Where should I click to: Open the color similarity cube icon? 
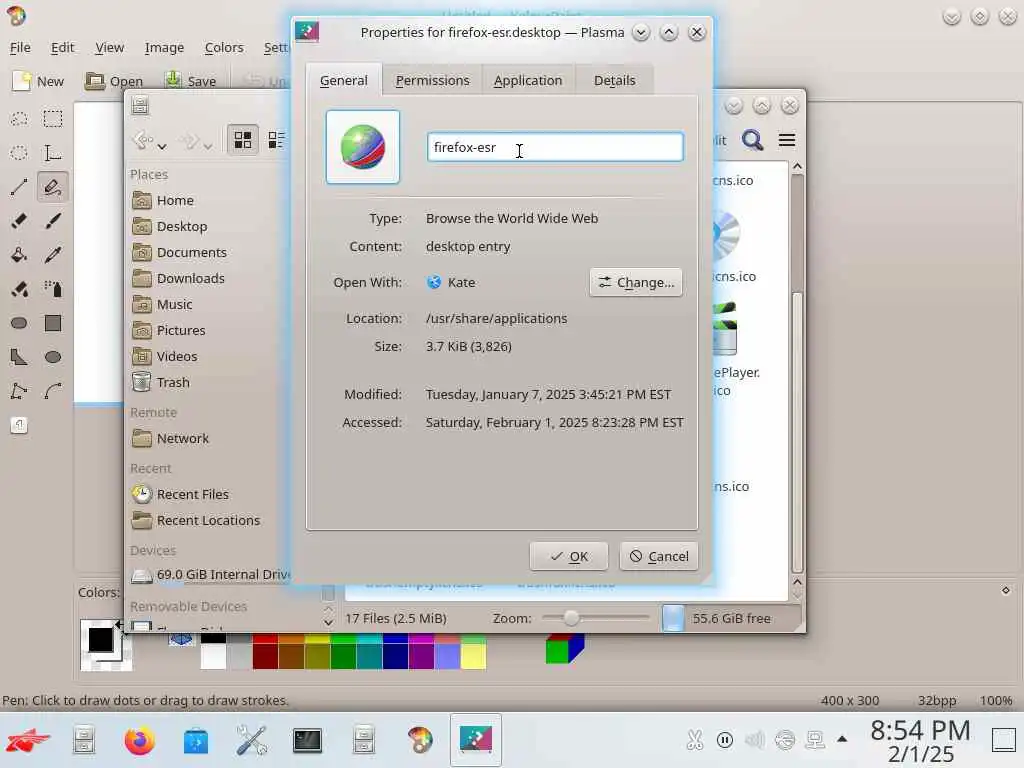pos(565,648)
